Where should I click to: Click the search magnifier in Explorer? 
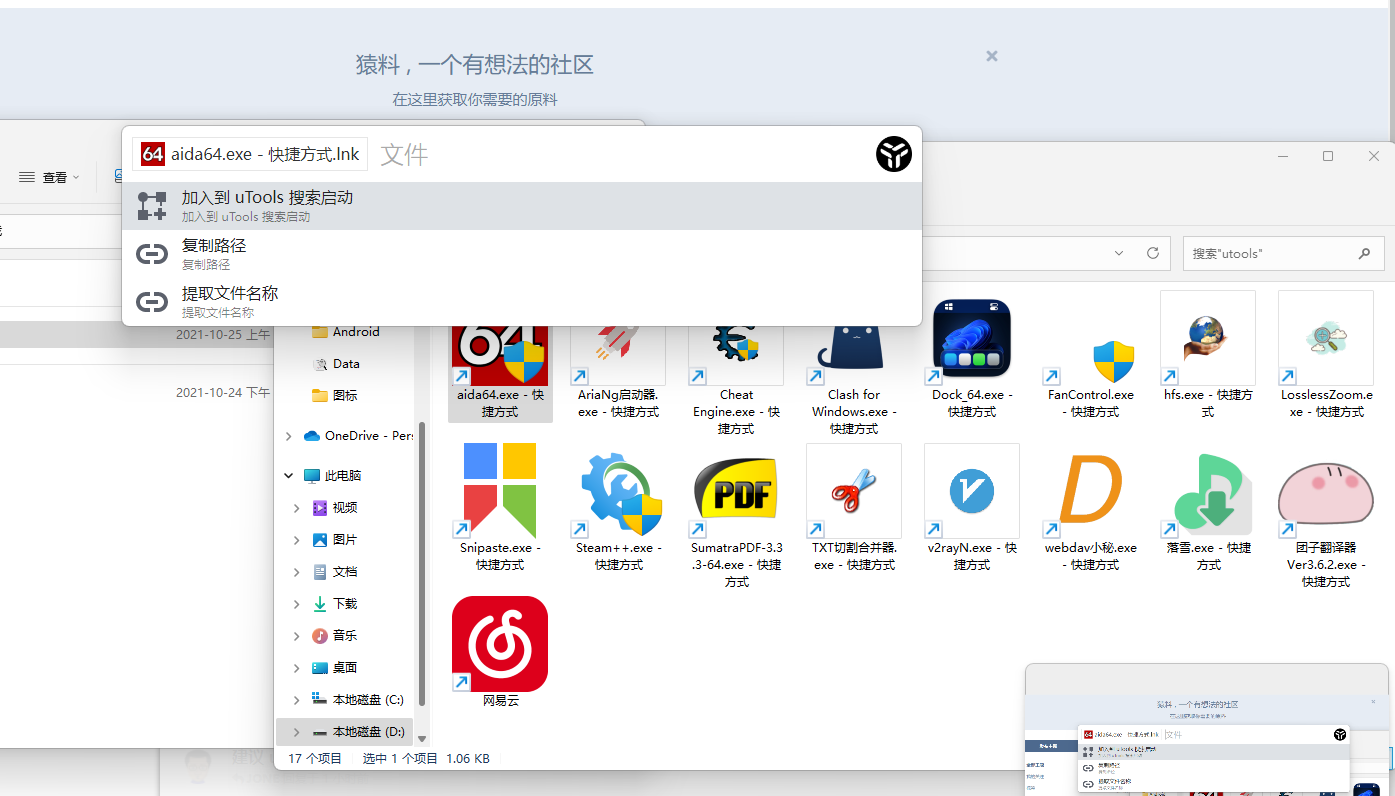pyautogui.click(x=1365, y=254)
